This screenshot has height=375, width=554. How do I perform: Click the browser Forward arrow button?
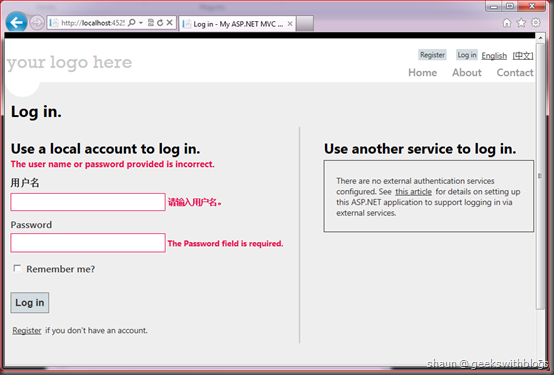click(x=37, y=23)
